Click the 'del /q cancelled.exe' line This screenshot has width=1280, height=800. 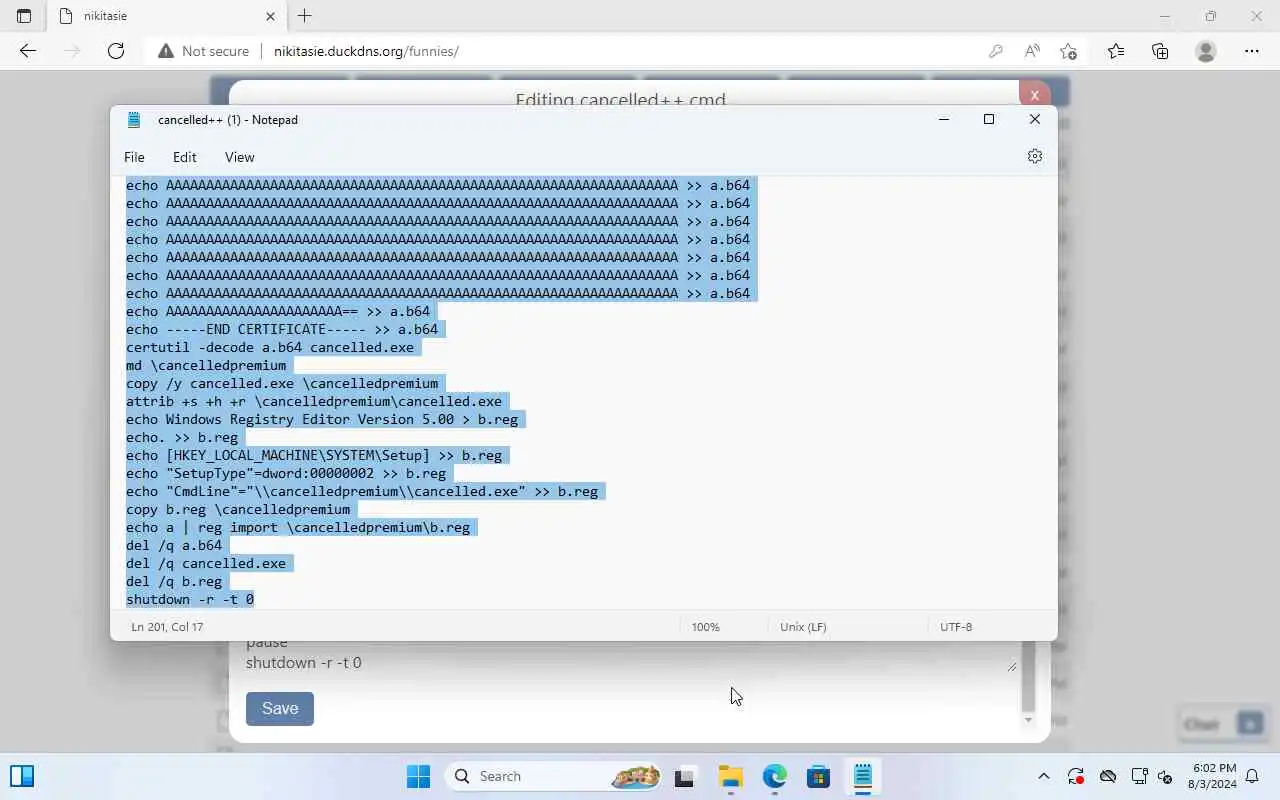click(206, 563)
